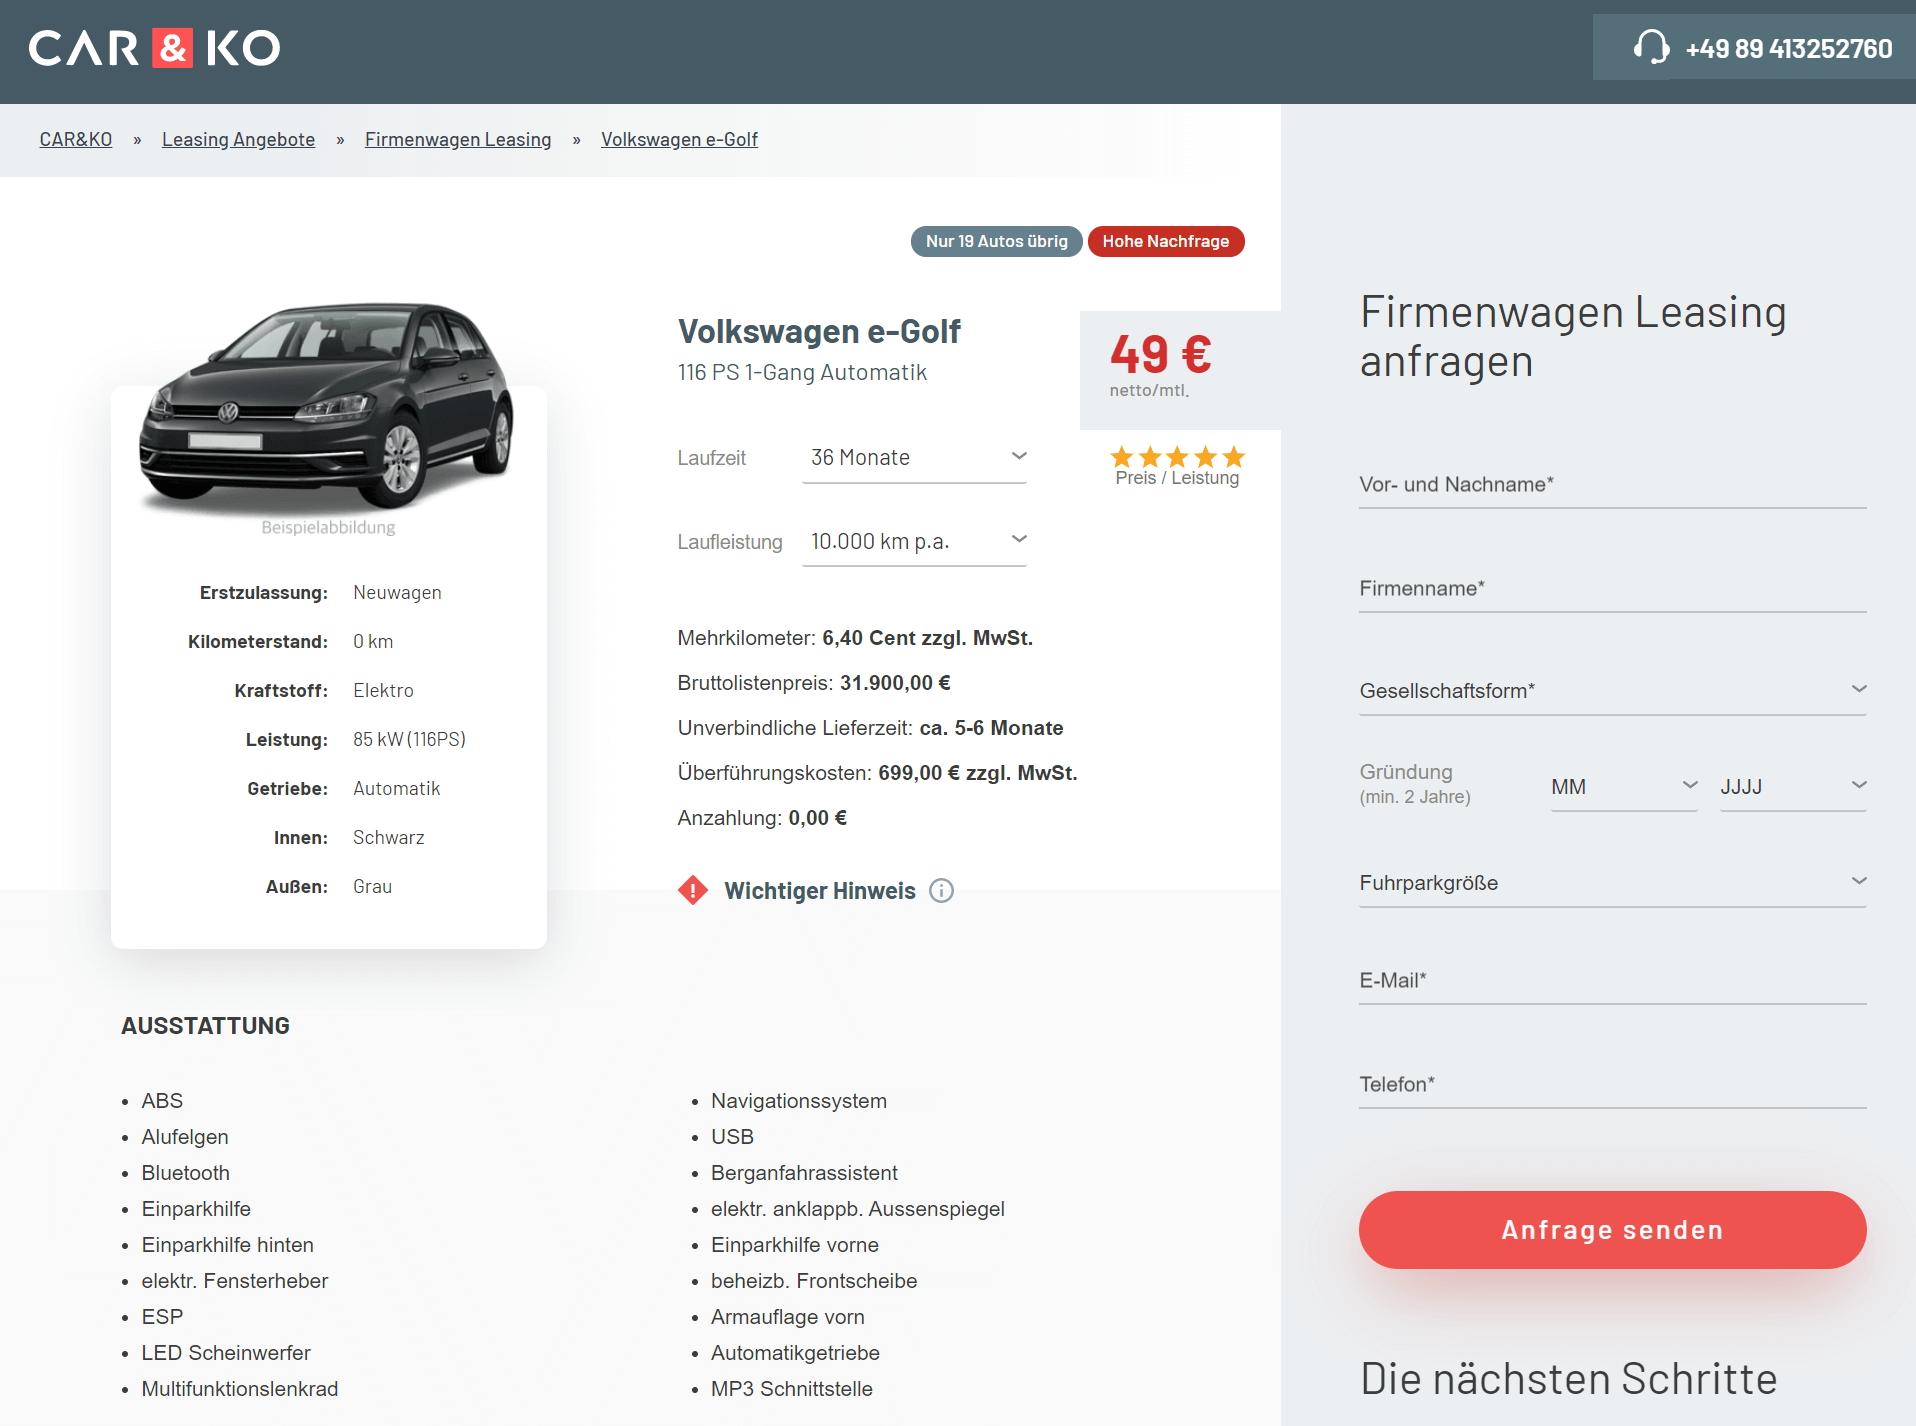This screenshot has width=1916, height=1426.
Task: Click the Navigationssystem list item
Action: [799, 1101]
